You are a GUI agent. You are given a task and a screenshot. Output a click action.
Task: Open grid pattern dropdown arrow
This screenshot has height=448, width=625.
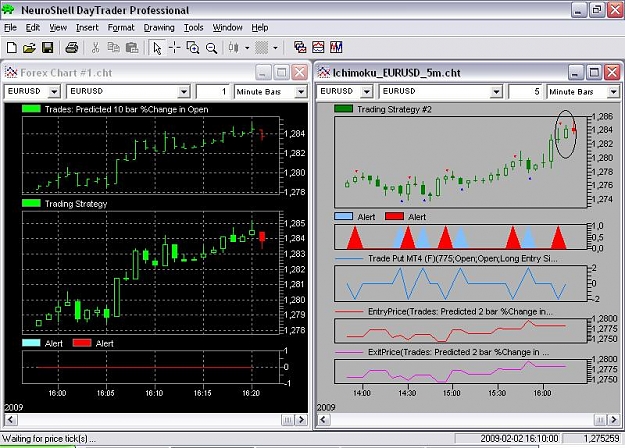(x=275, y=48)
